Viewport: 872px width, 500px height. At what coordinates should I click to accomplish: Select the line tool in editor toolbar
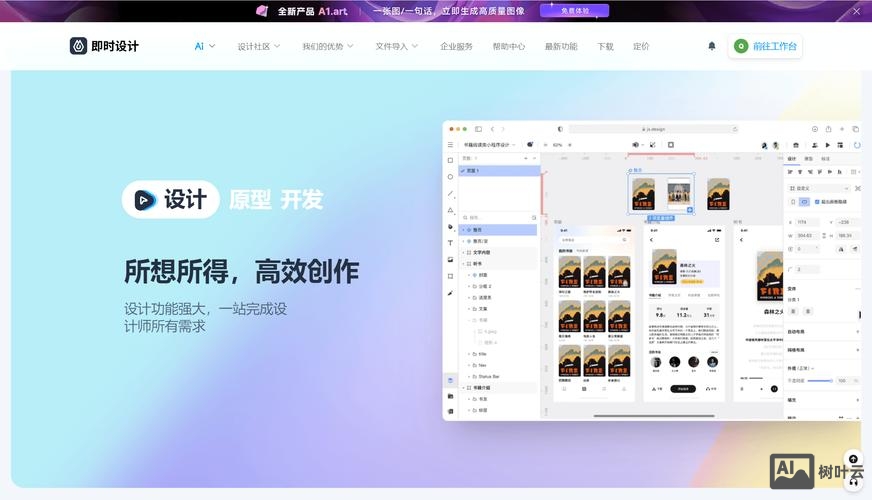450,194
